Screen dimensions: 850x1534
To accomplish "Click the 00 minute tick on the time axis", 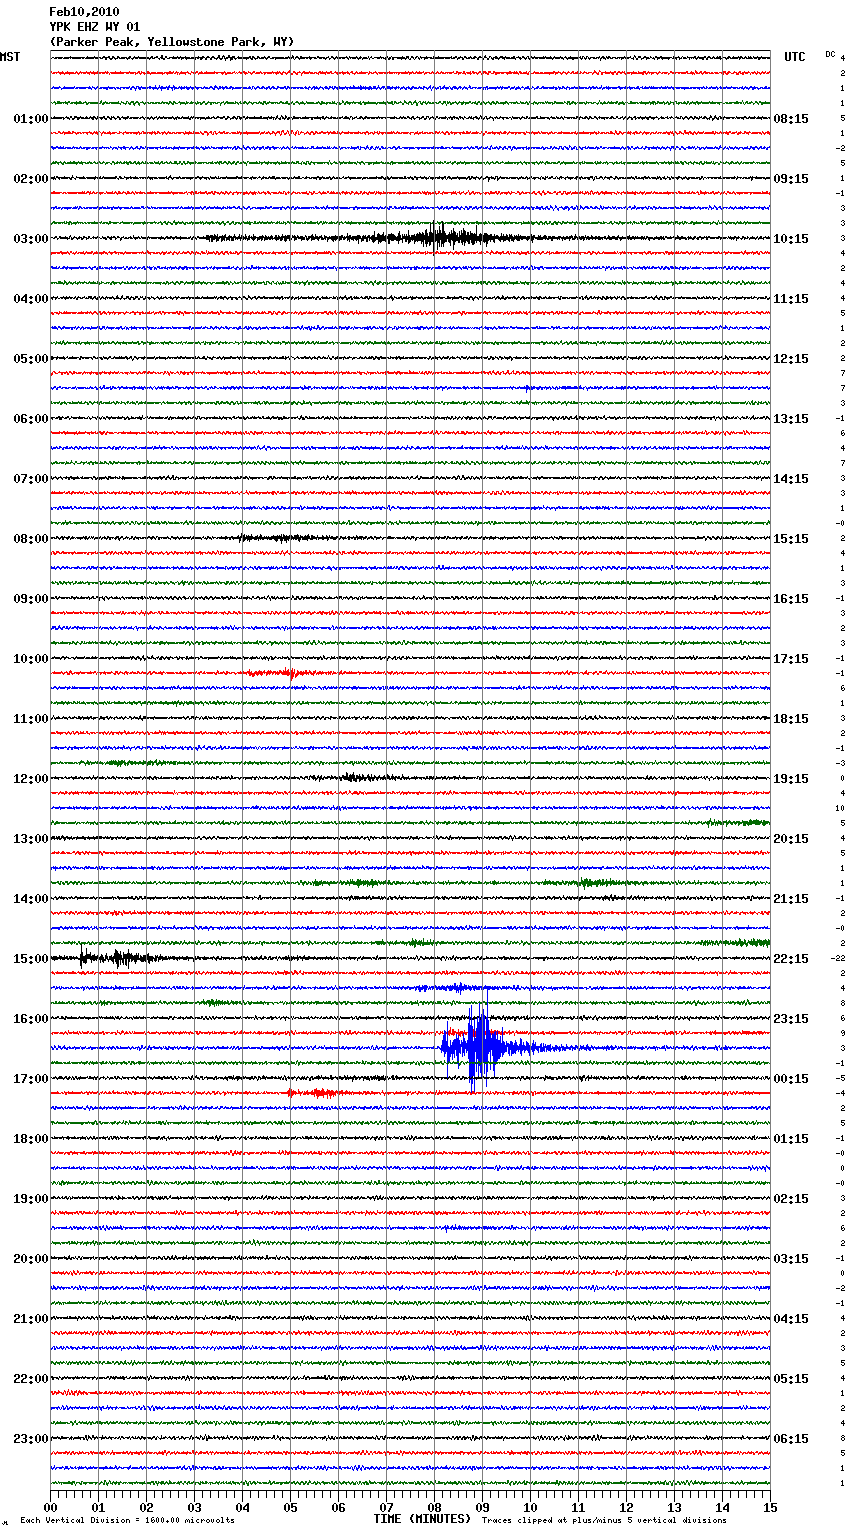I will coord(51,1507).
